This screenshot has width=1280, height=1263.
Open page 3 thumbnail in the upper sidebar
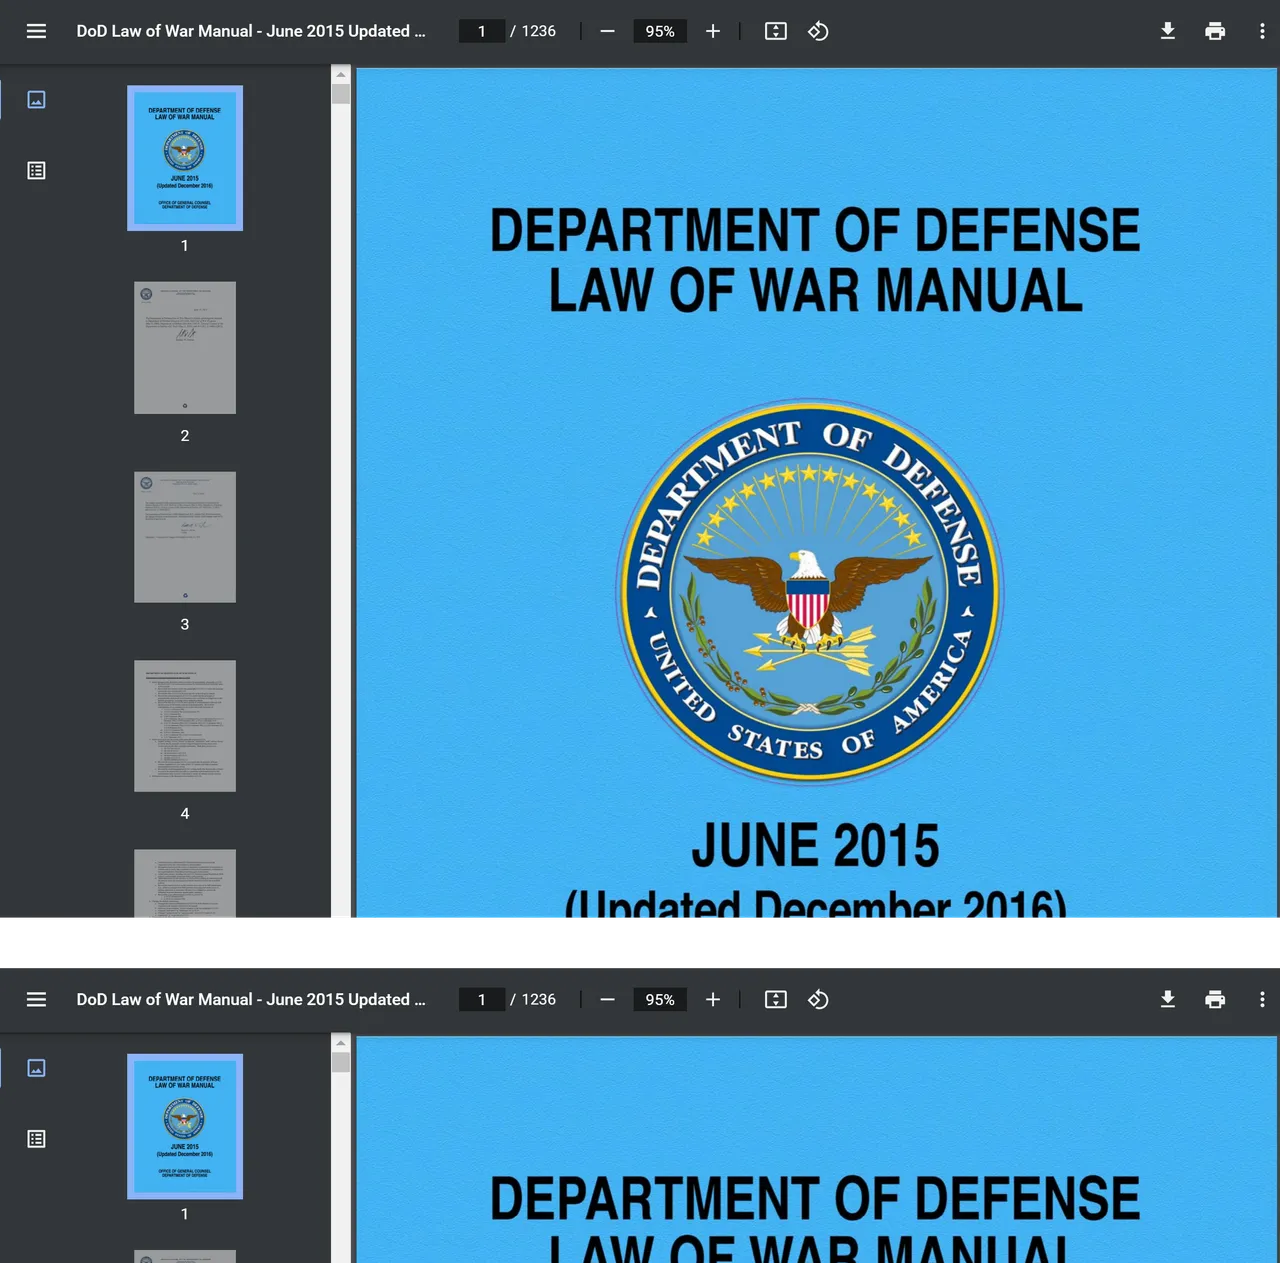click(x=185, y=537)
